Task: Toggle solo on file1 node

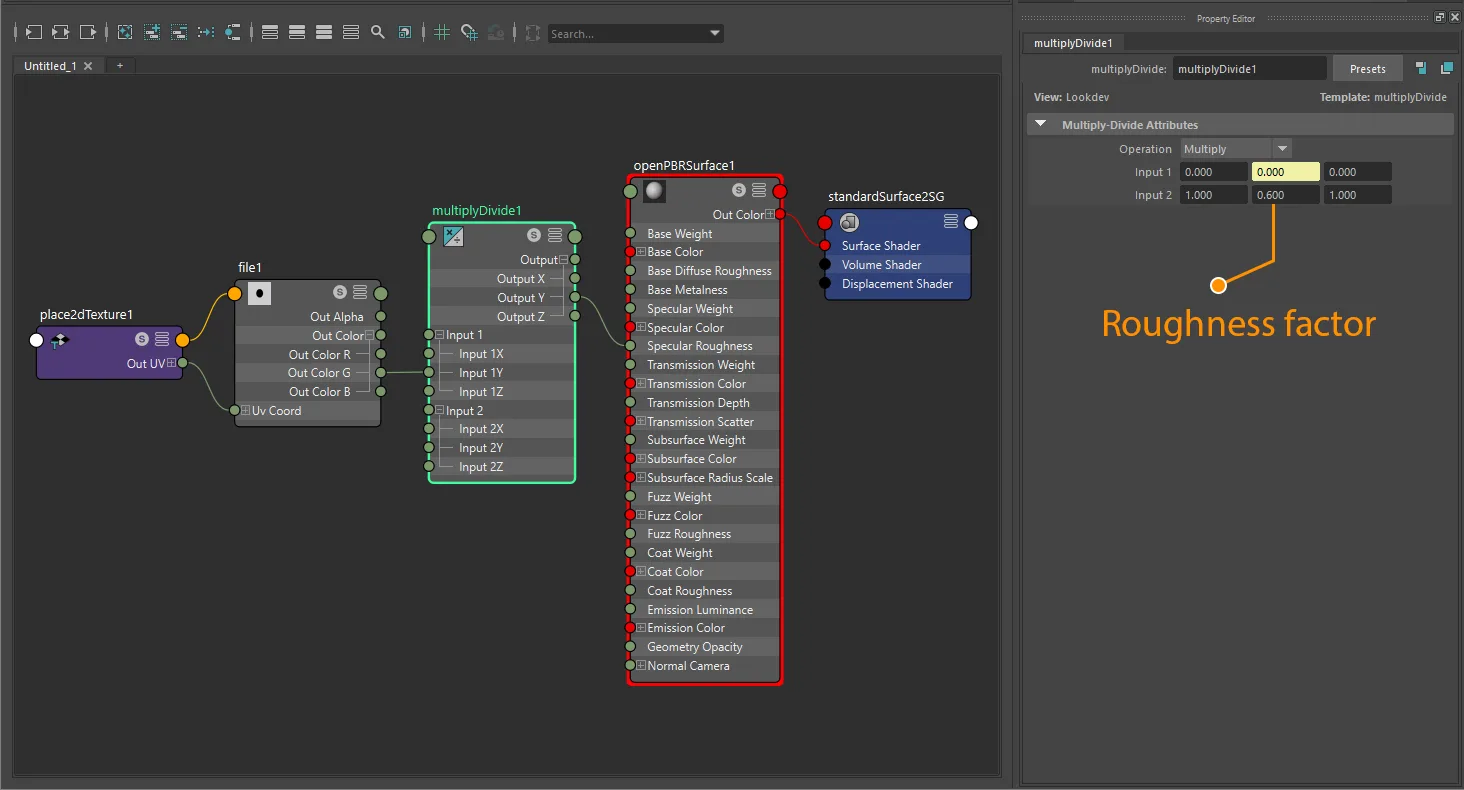Action: (x=340, y=292)
